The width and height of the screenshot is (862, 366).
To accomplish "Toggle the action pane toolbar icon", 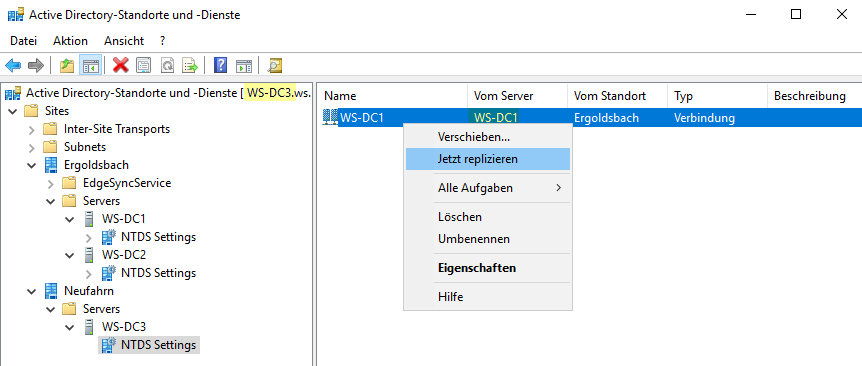I will (244, 66).
